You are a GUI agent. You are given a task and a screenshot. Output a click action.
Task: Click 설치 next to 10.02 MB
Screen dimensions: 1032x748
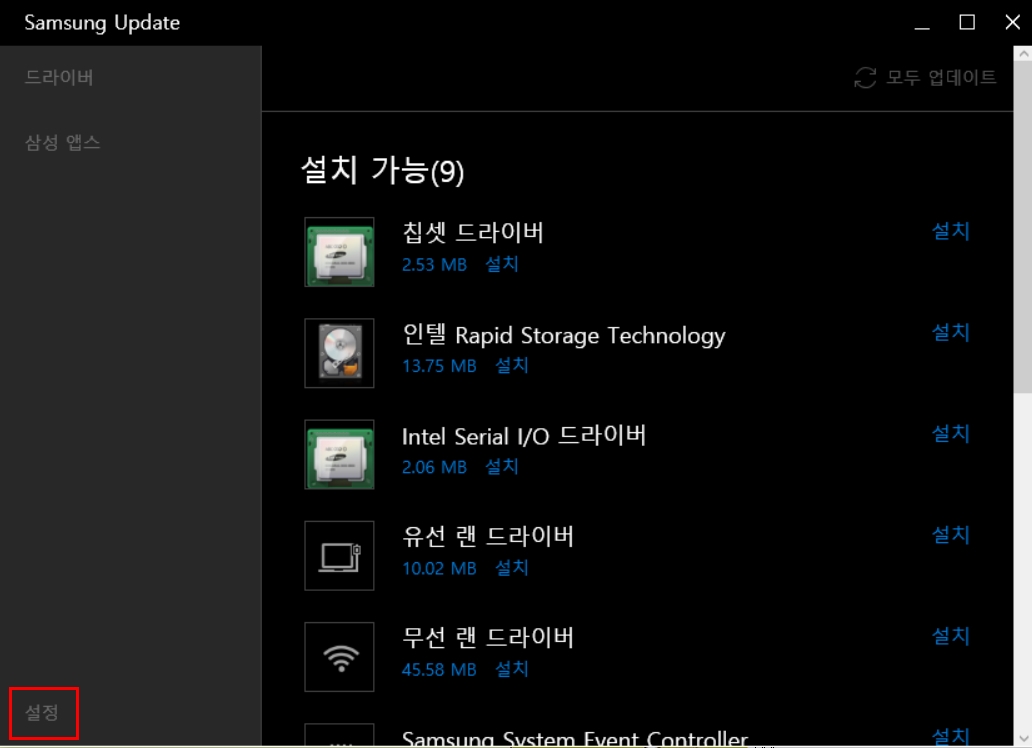[x=511, y=568]
